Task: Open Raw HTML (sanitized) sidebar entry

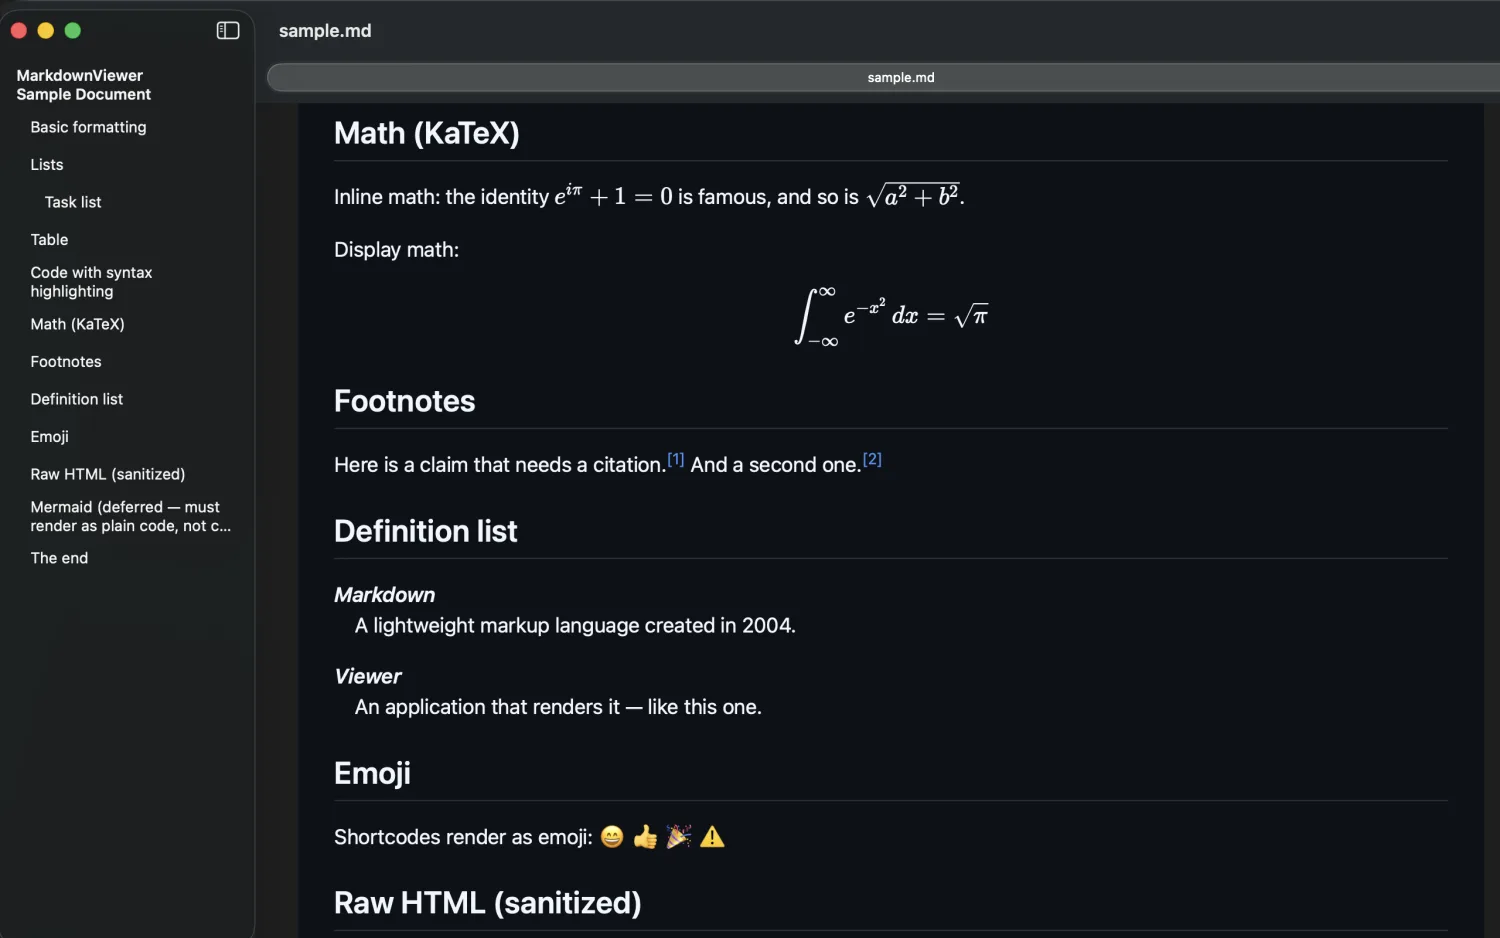Action: tap(108, 474)
